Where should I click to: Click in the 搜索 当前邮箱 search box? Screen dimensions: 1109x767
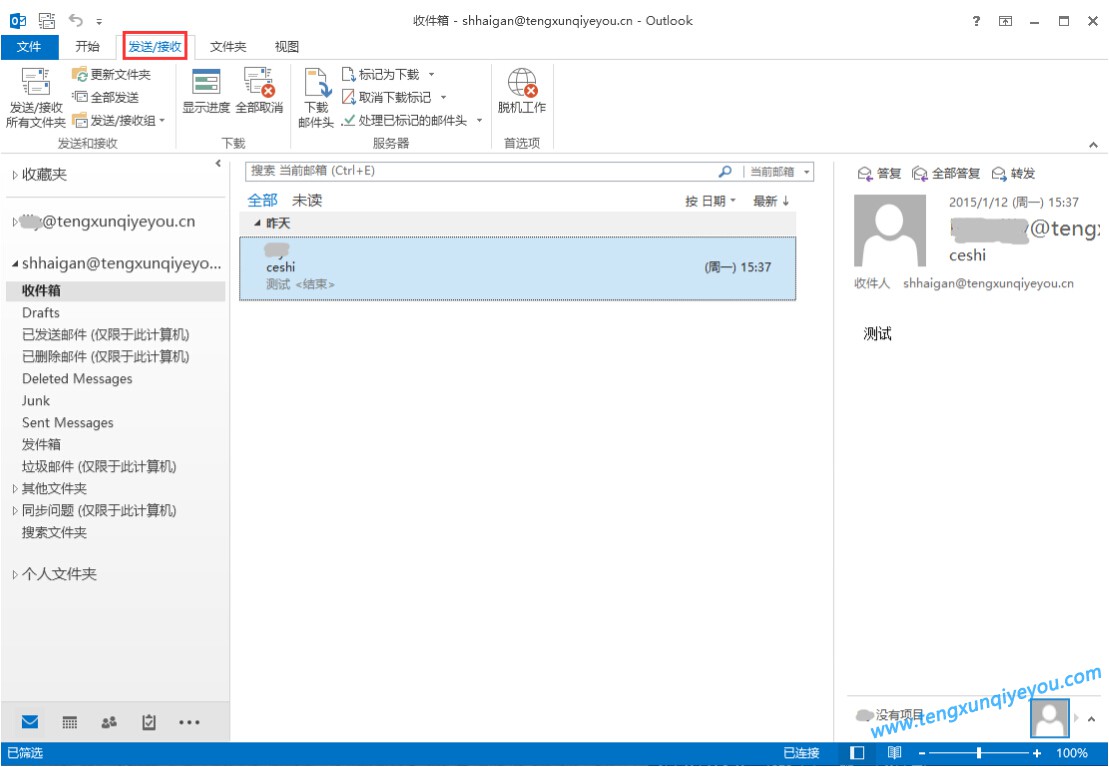481,171
